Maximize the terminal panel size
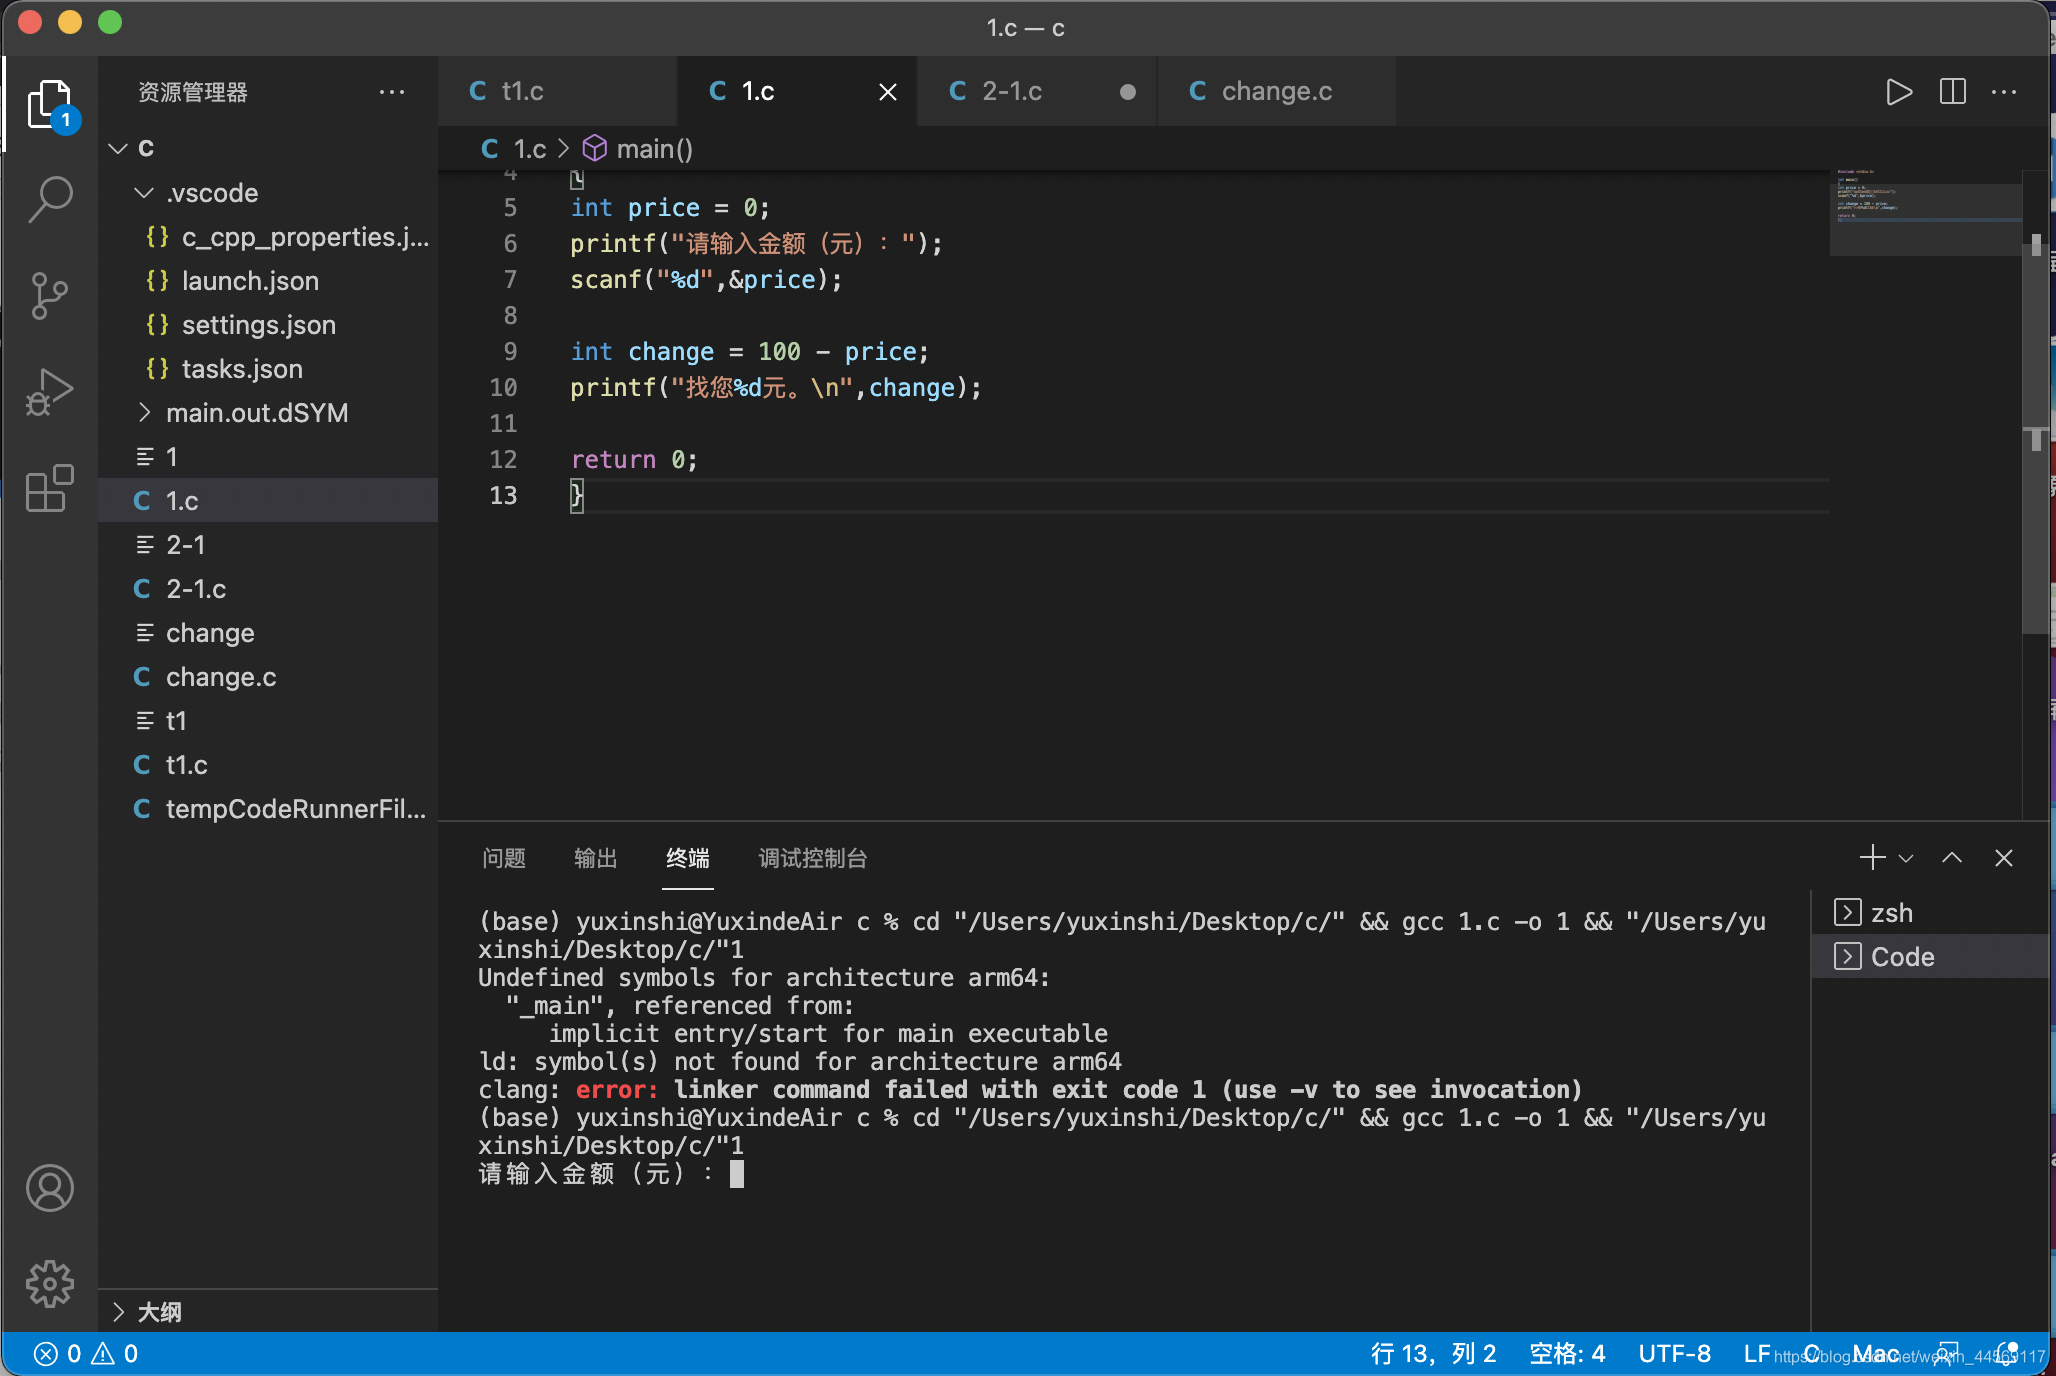Viewport: 2056px width, 1376px height. click(1952, 857)
